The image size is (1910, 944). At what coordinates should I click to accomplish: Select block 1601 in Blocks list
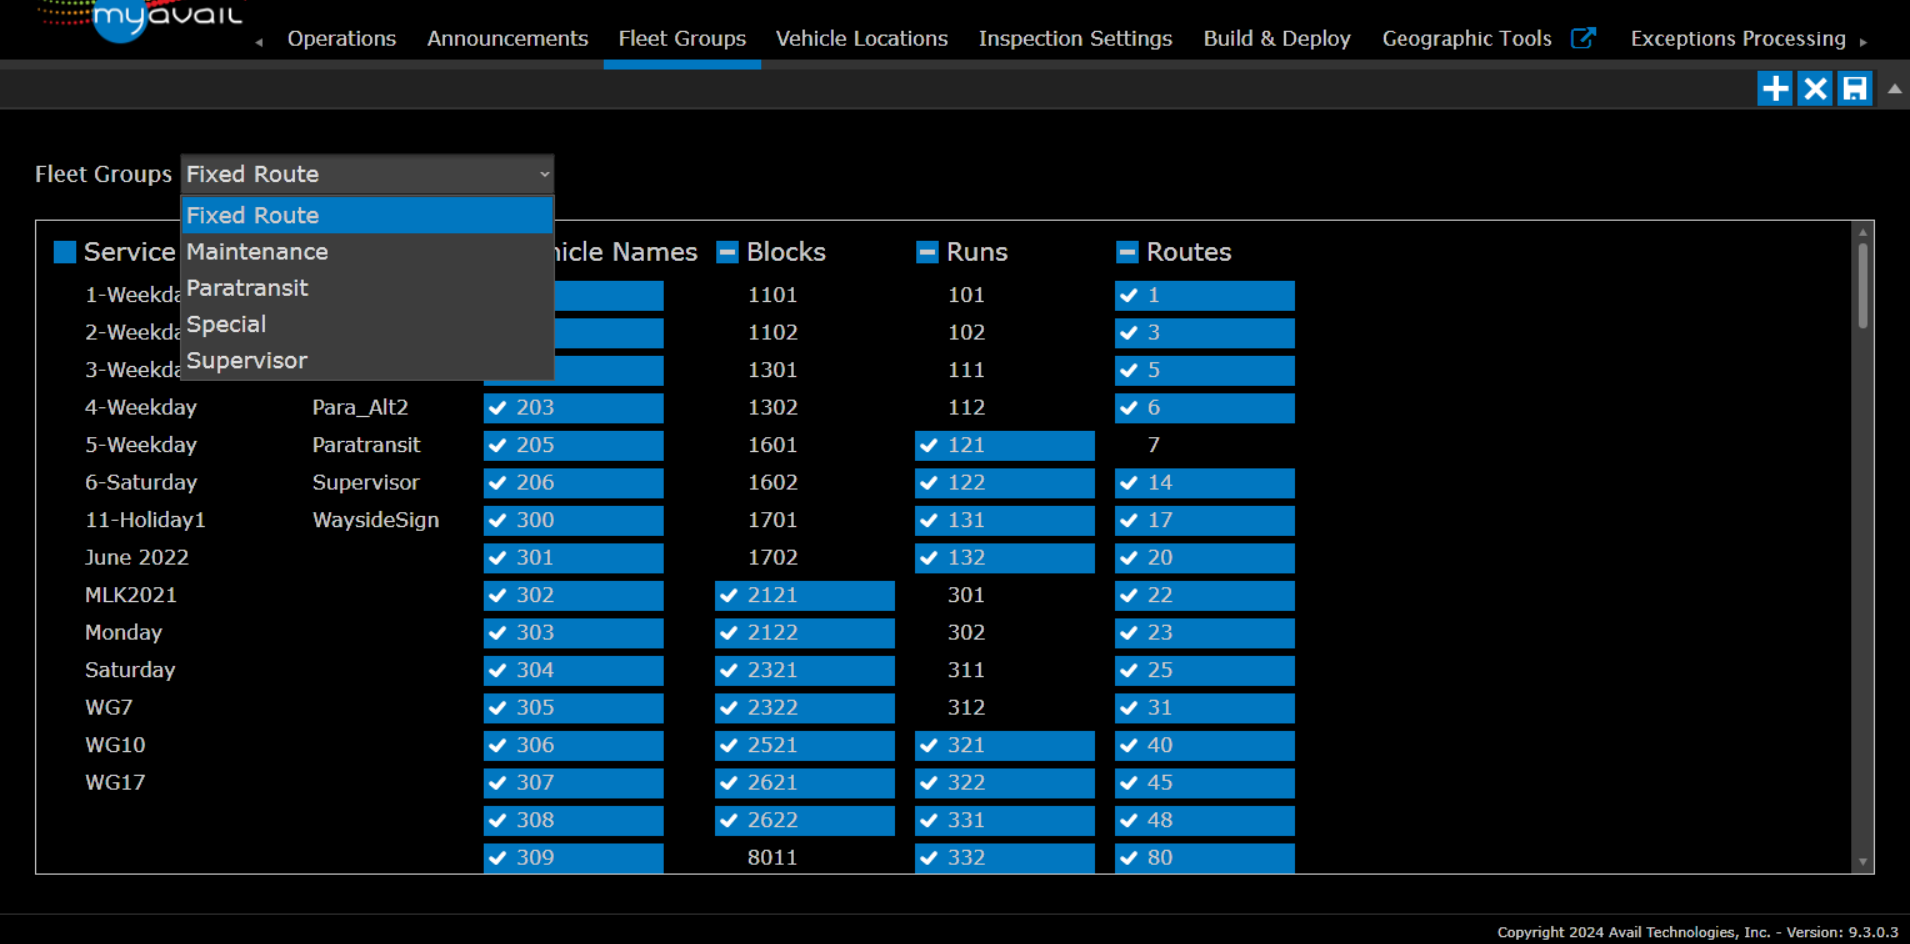pos(773,445)
